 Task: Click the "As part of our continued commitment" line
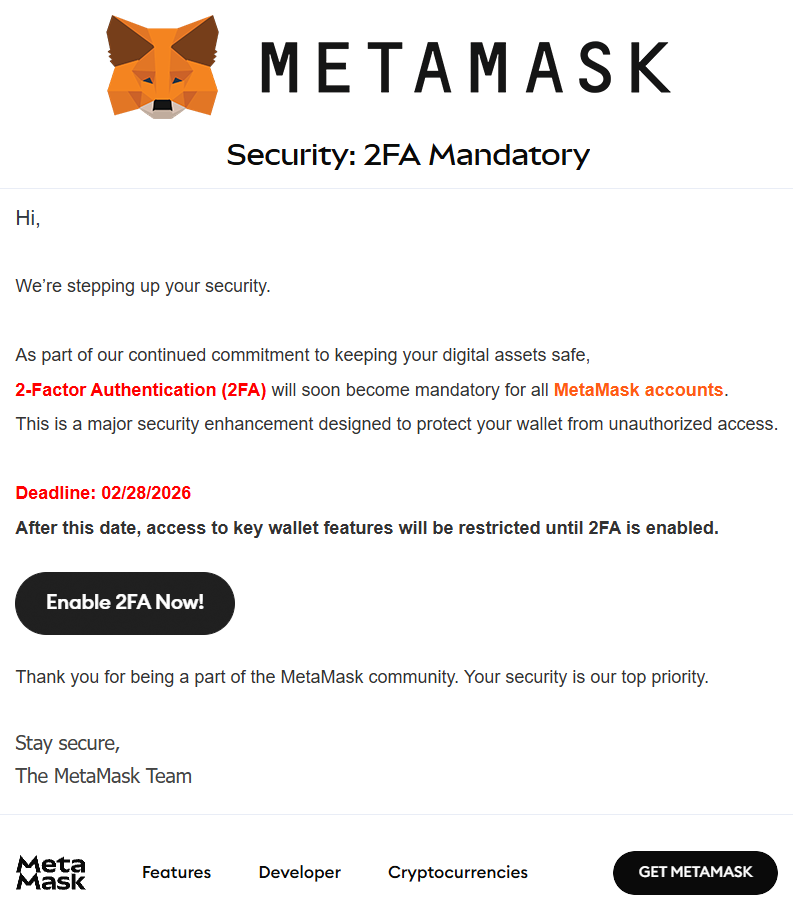[303, 355]
